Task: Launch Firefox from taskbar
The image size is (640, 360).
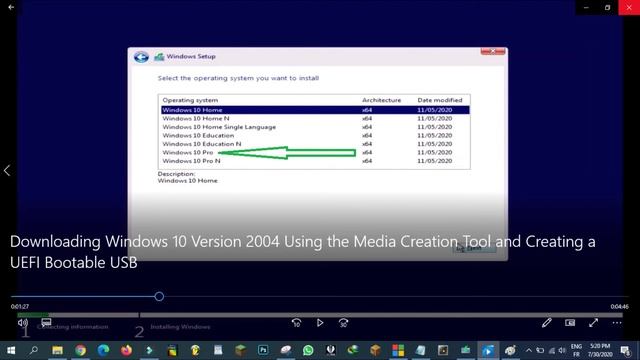Action: 126,350
